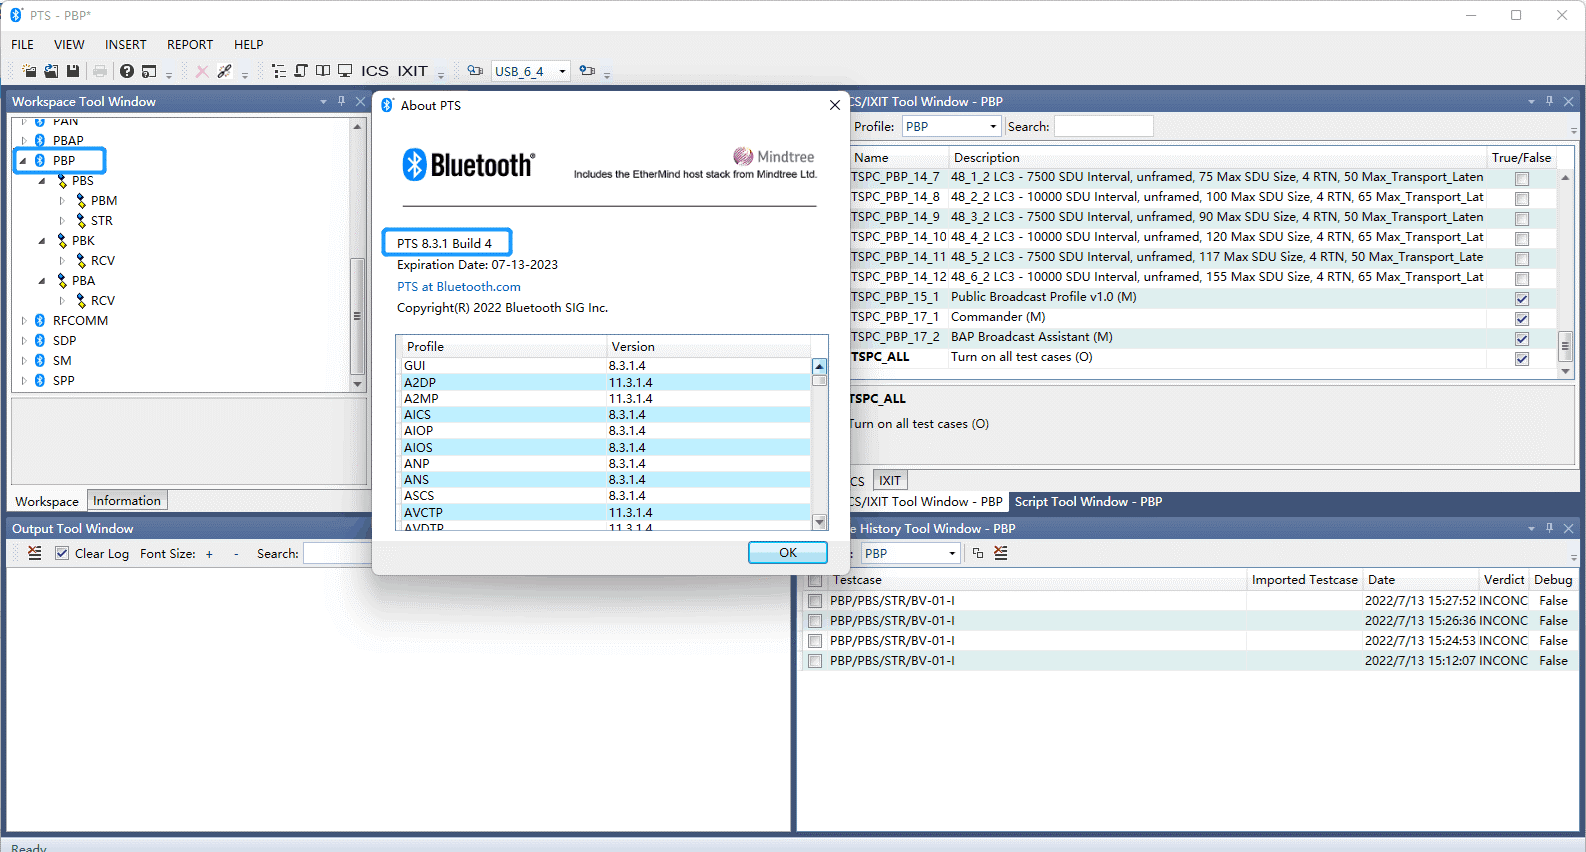Viewport: 1586px width, 852px height.
Task: Collapse the PBK tree node
Action: pos(42,241)
